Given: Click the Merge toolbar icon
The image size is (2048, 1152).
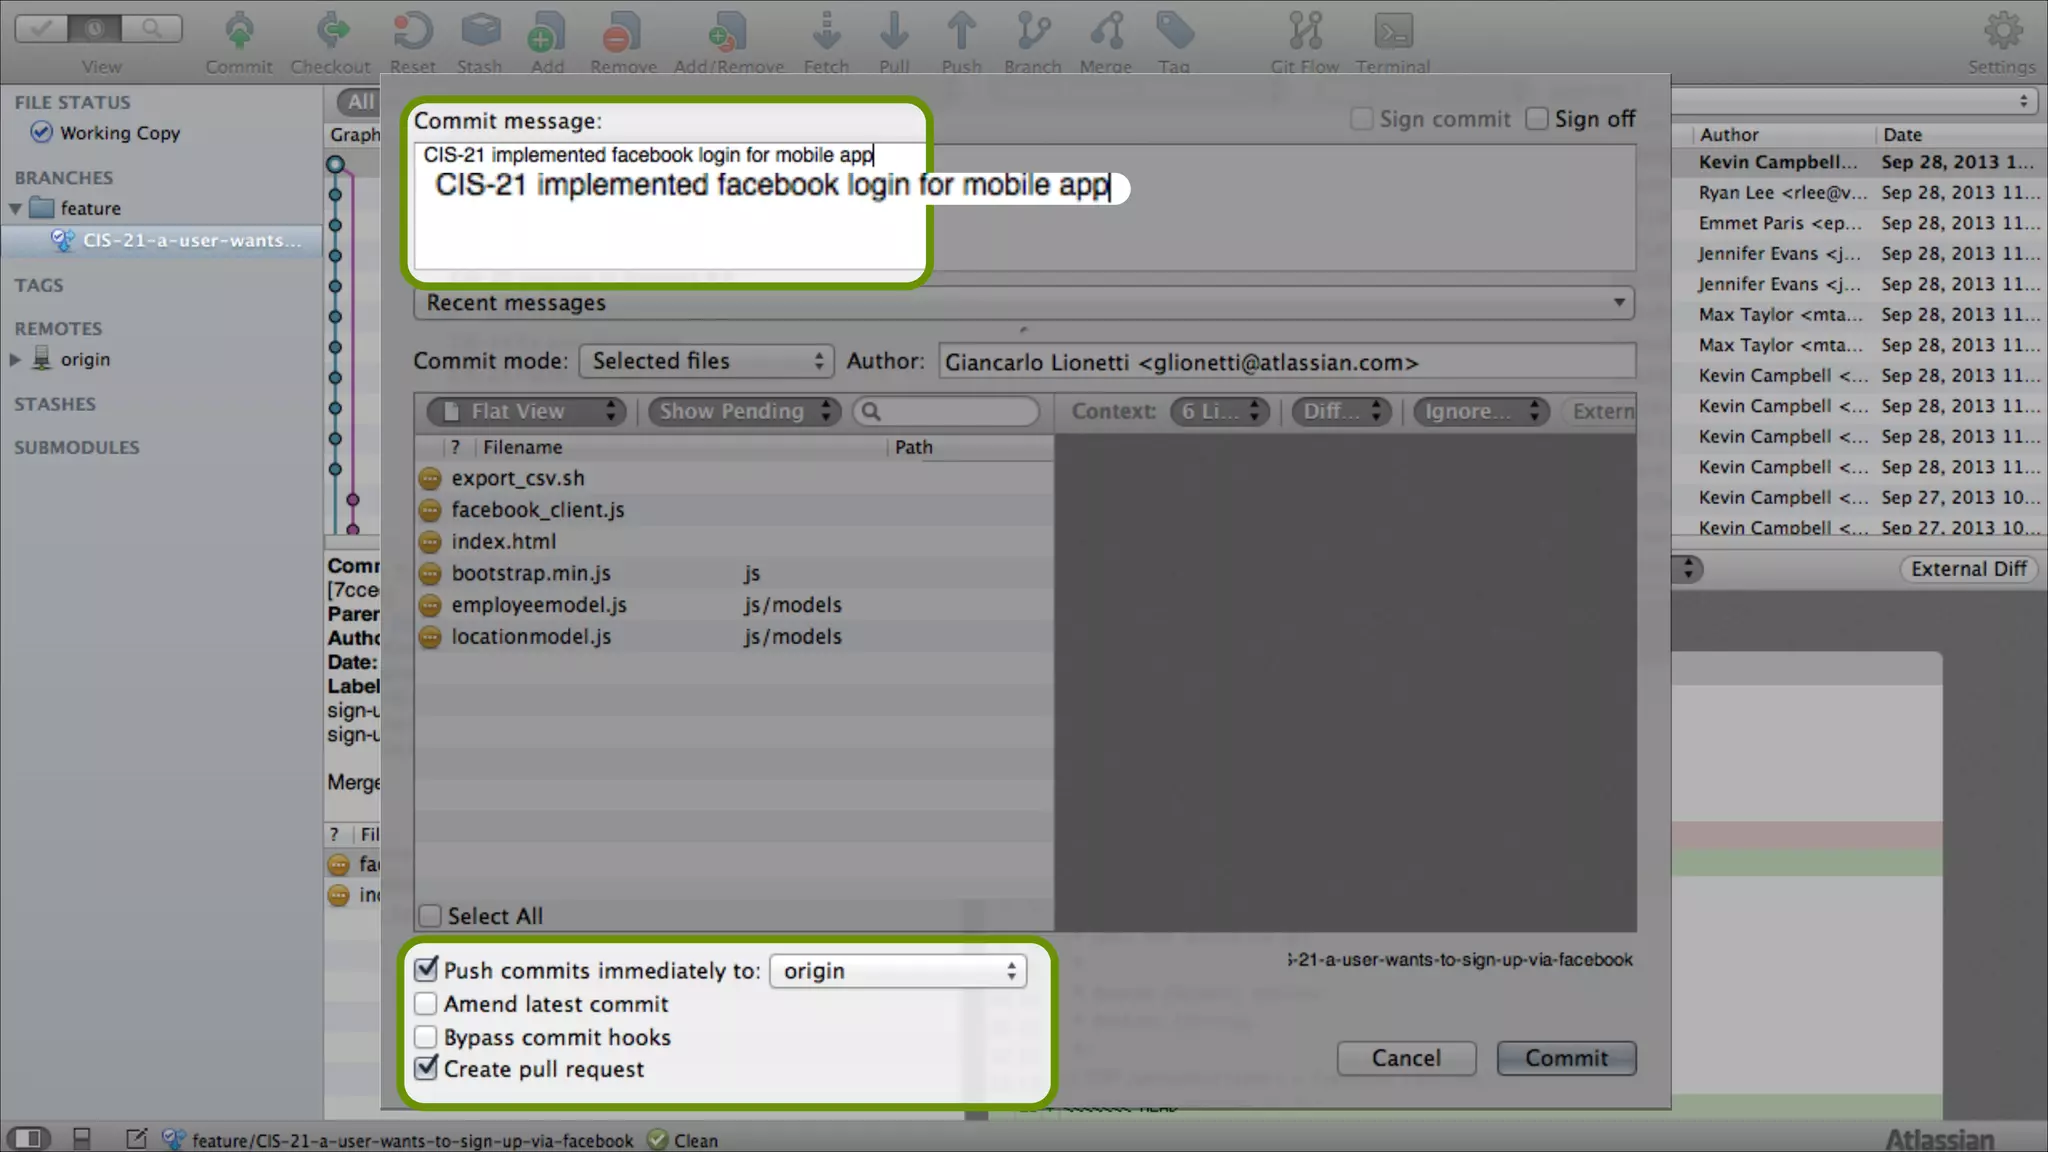Looking at the screenshot, I should tap(1106, 32).
